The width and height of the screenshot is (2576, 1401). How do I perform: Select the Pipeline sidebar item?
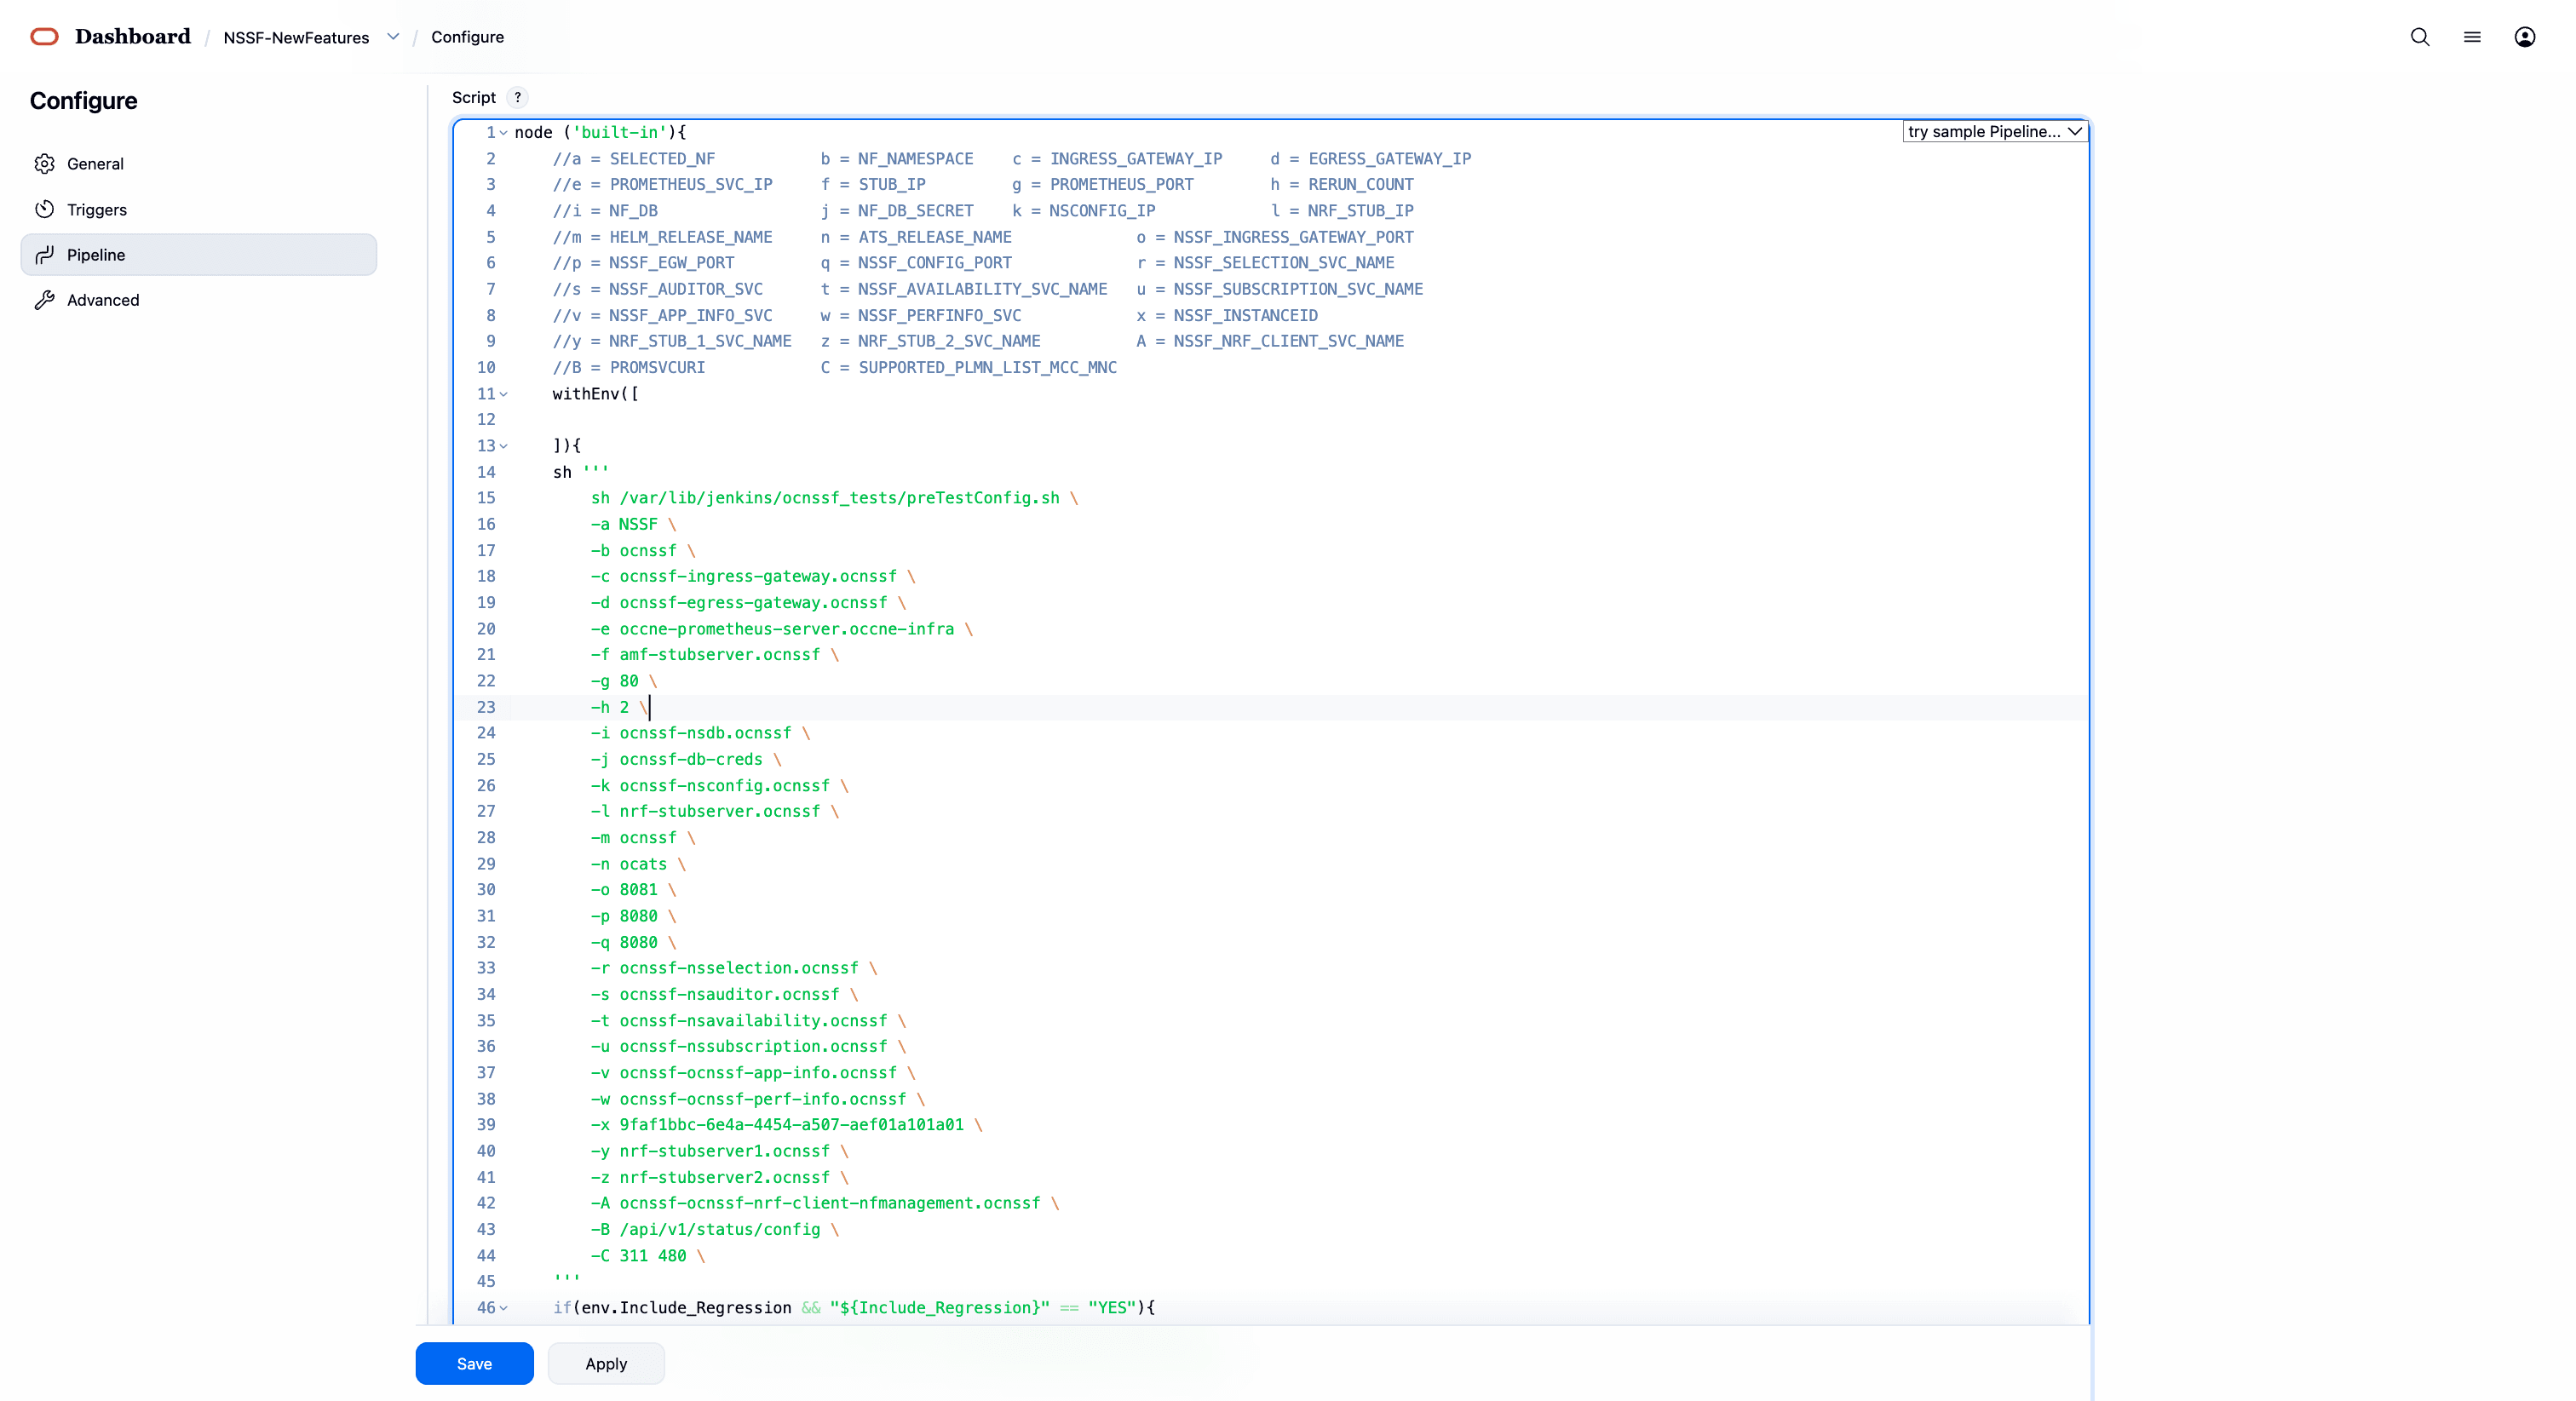coord(199,255)
